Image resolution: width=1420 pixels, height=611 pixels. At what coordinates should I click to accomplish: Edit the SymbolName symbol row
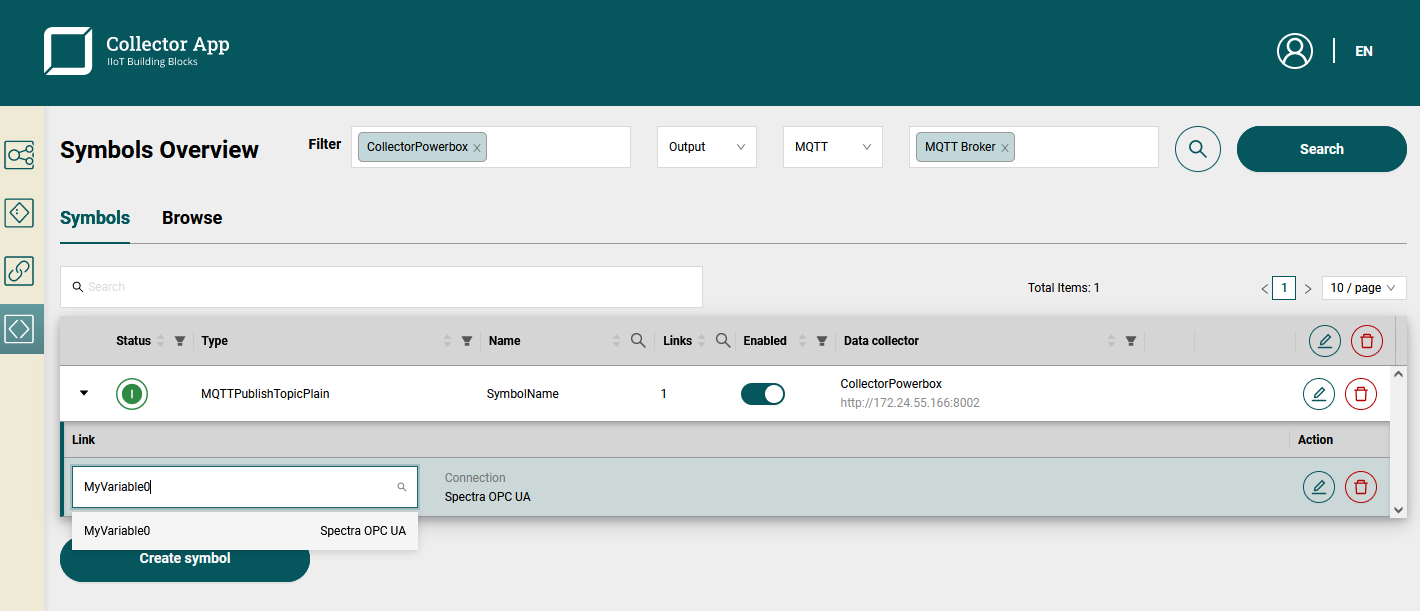(x=1318, y=394)
